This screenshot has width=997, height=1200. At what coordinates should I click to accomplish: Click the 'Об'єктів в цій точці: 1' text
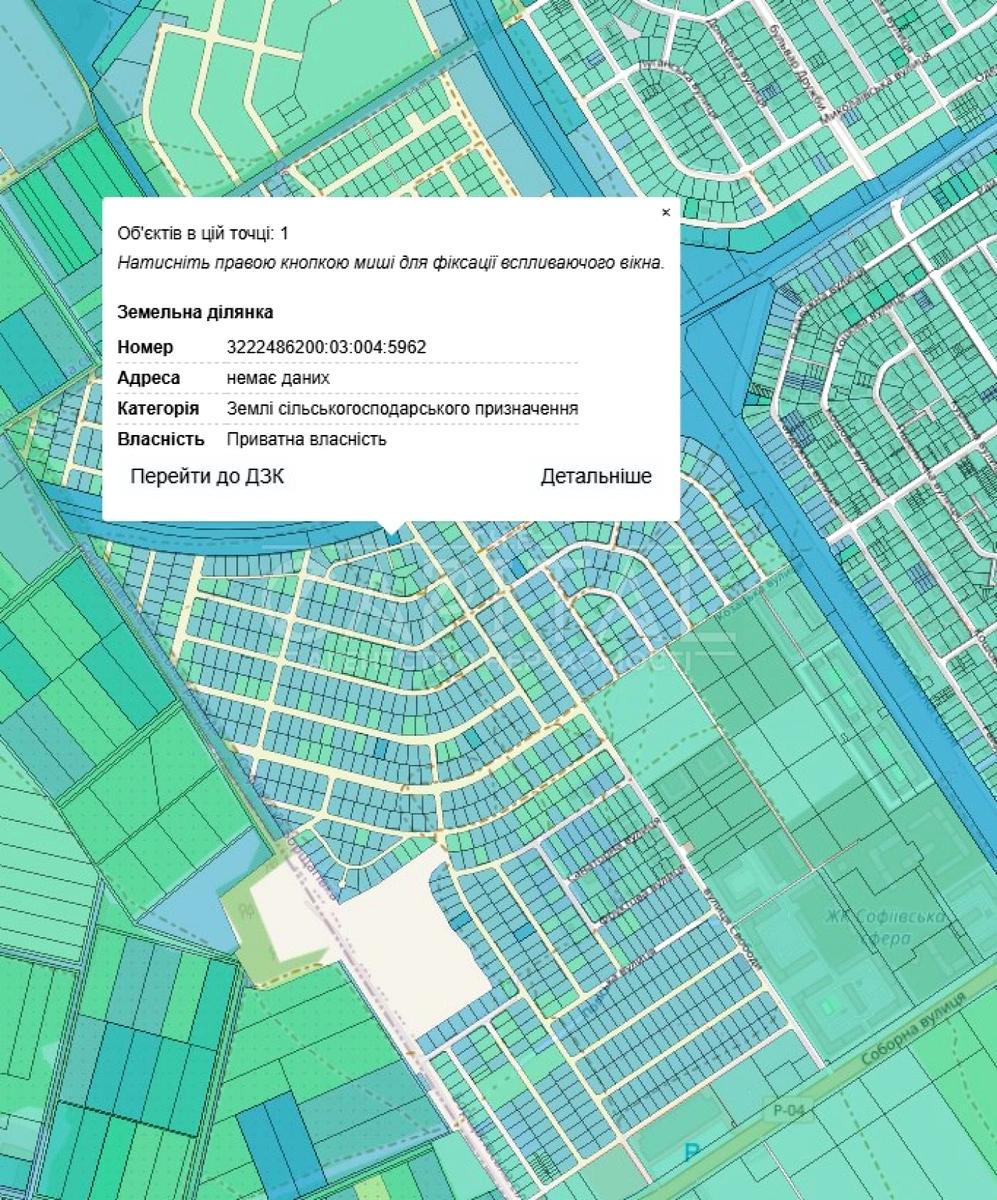[203, 233]
